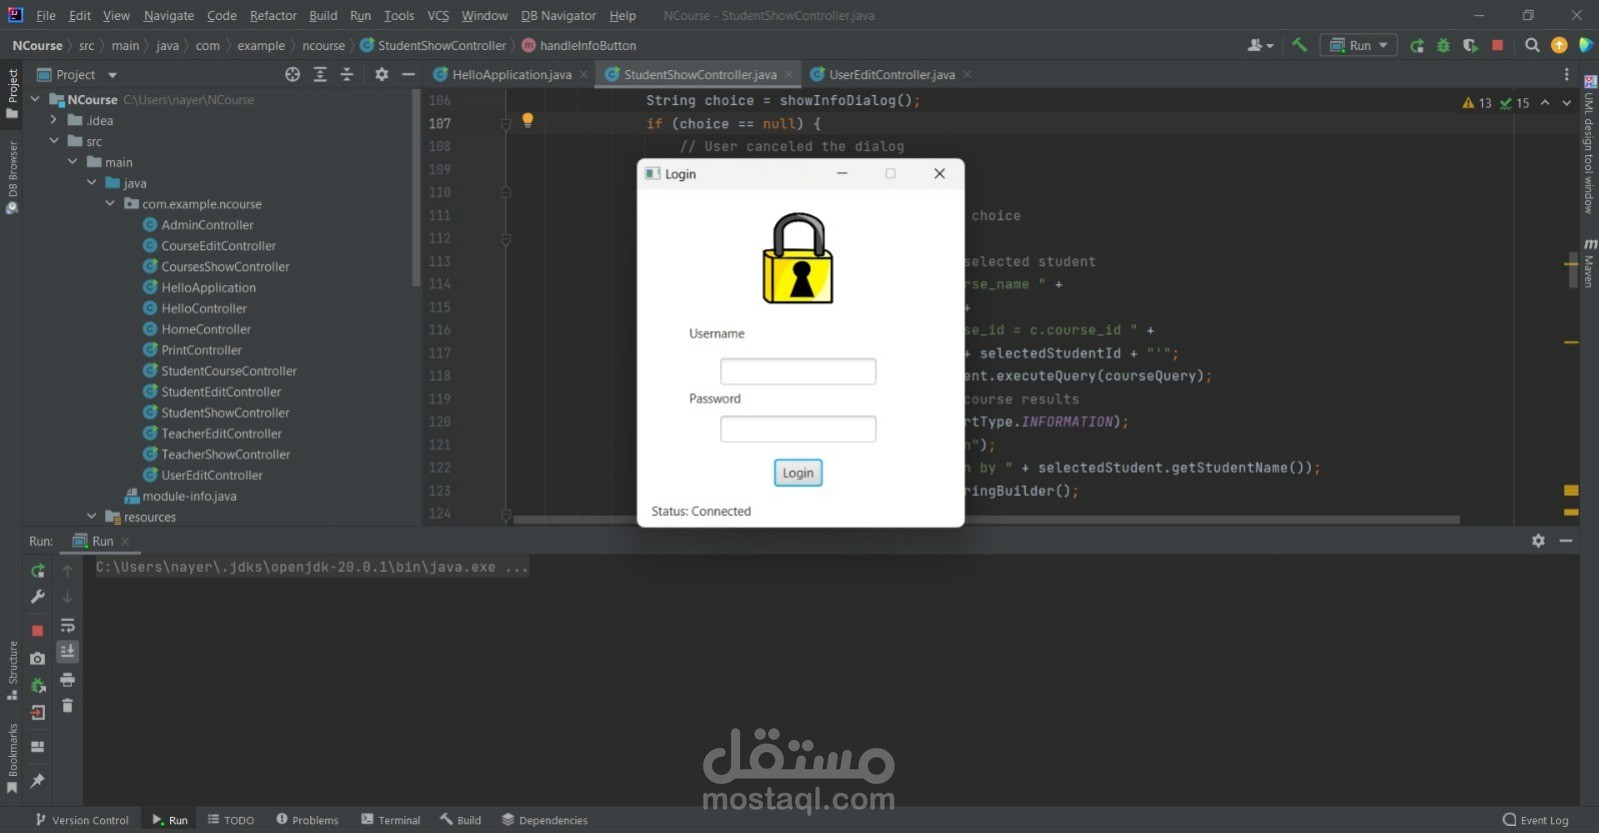Screen dimensions: 1599x833
Task: Open Run configuration dropdown
Action: [1360, 45]
